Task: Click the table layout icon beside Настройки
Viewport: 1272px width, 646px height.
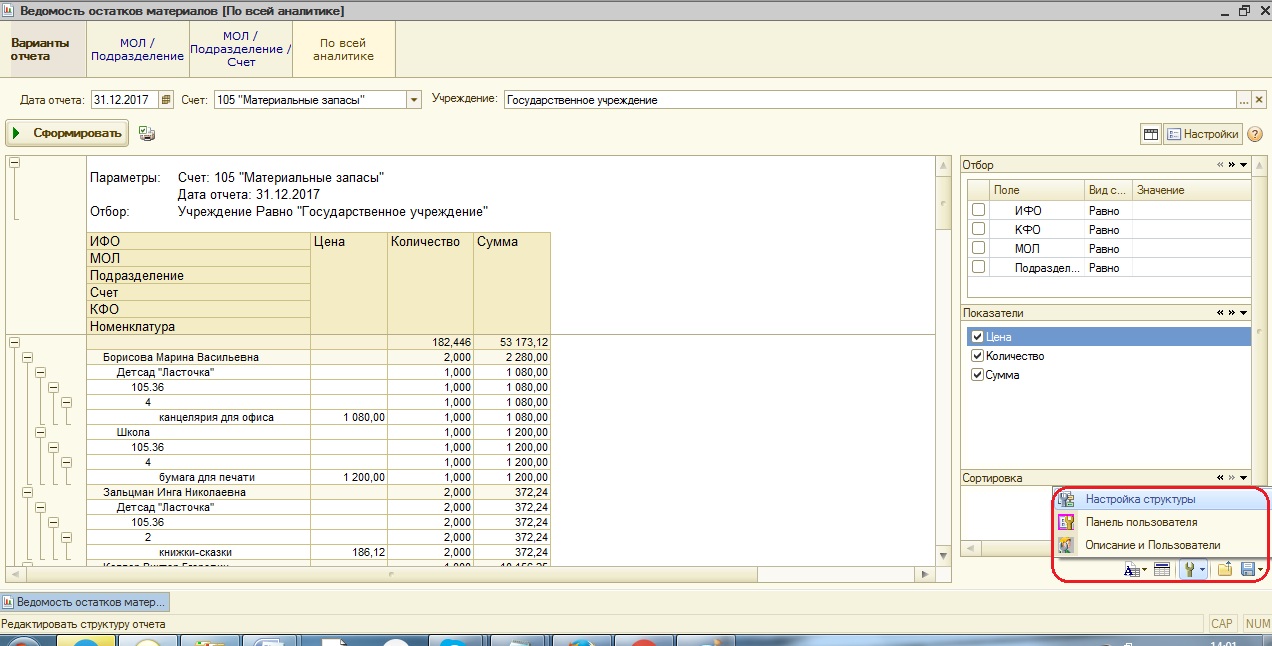Action: pos(1151,134)
